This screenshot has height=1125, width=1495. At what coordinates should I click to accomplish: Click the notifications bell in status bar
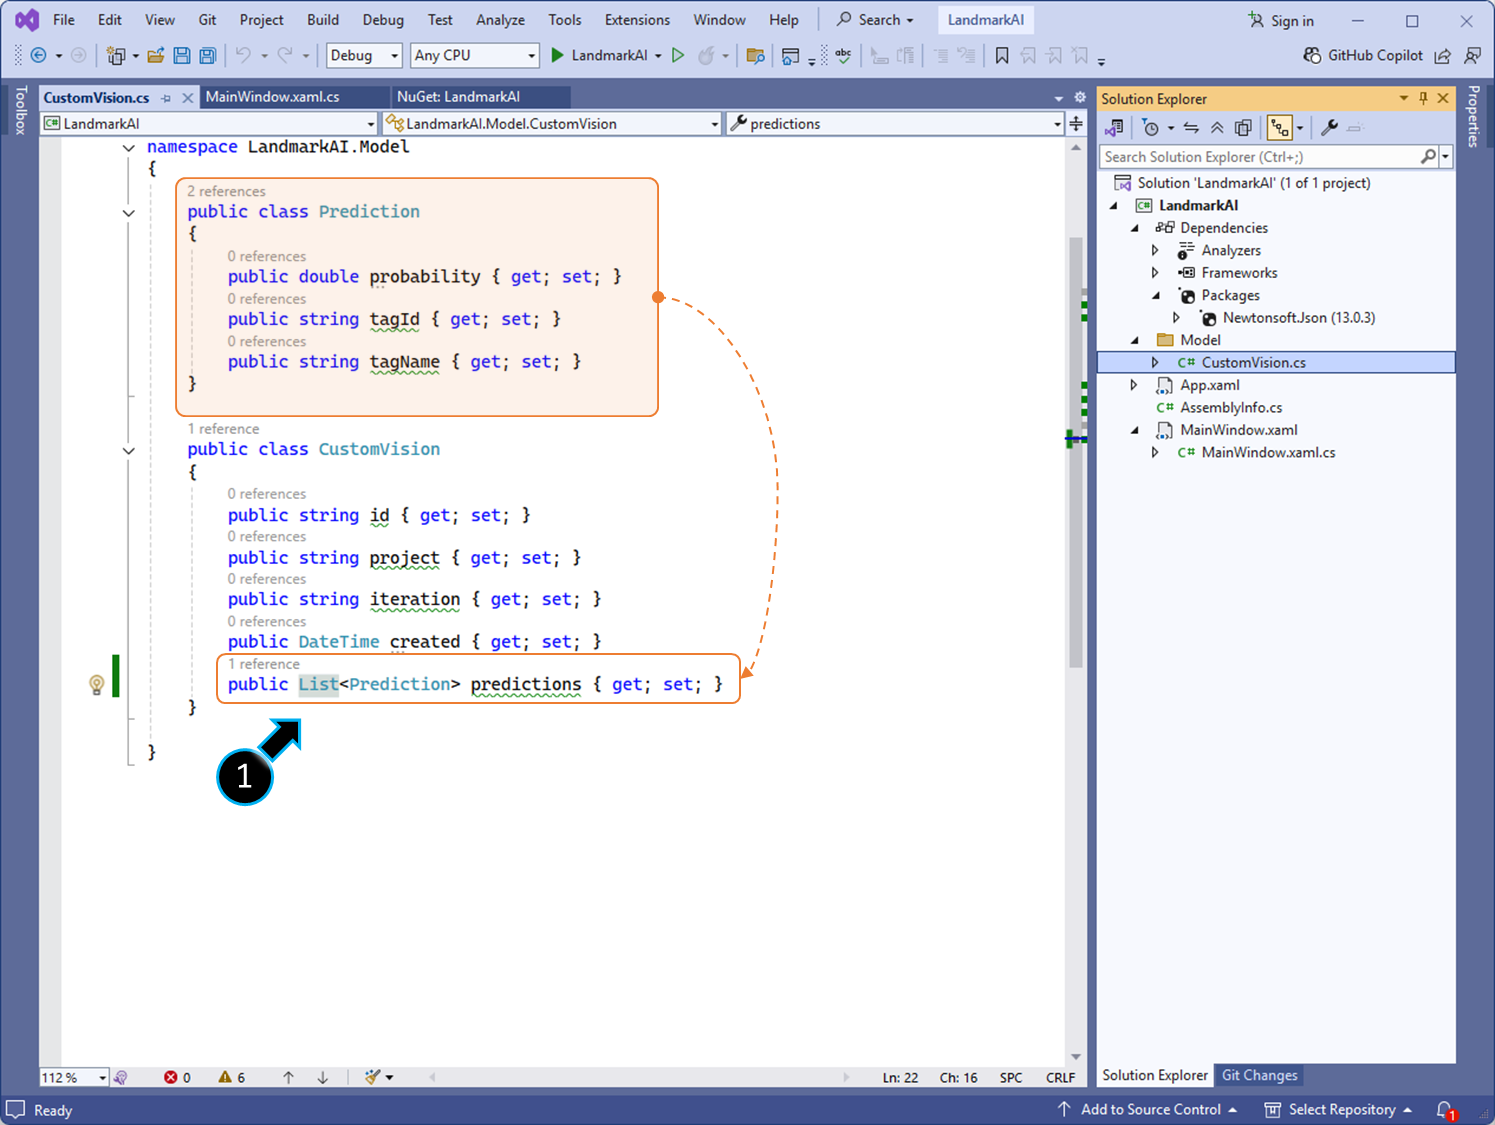tap(1445, 1110)
